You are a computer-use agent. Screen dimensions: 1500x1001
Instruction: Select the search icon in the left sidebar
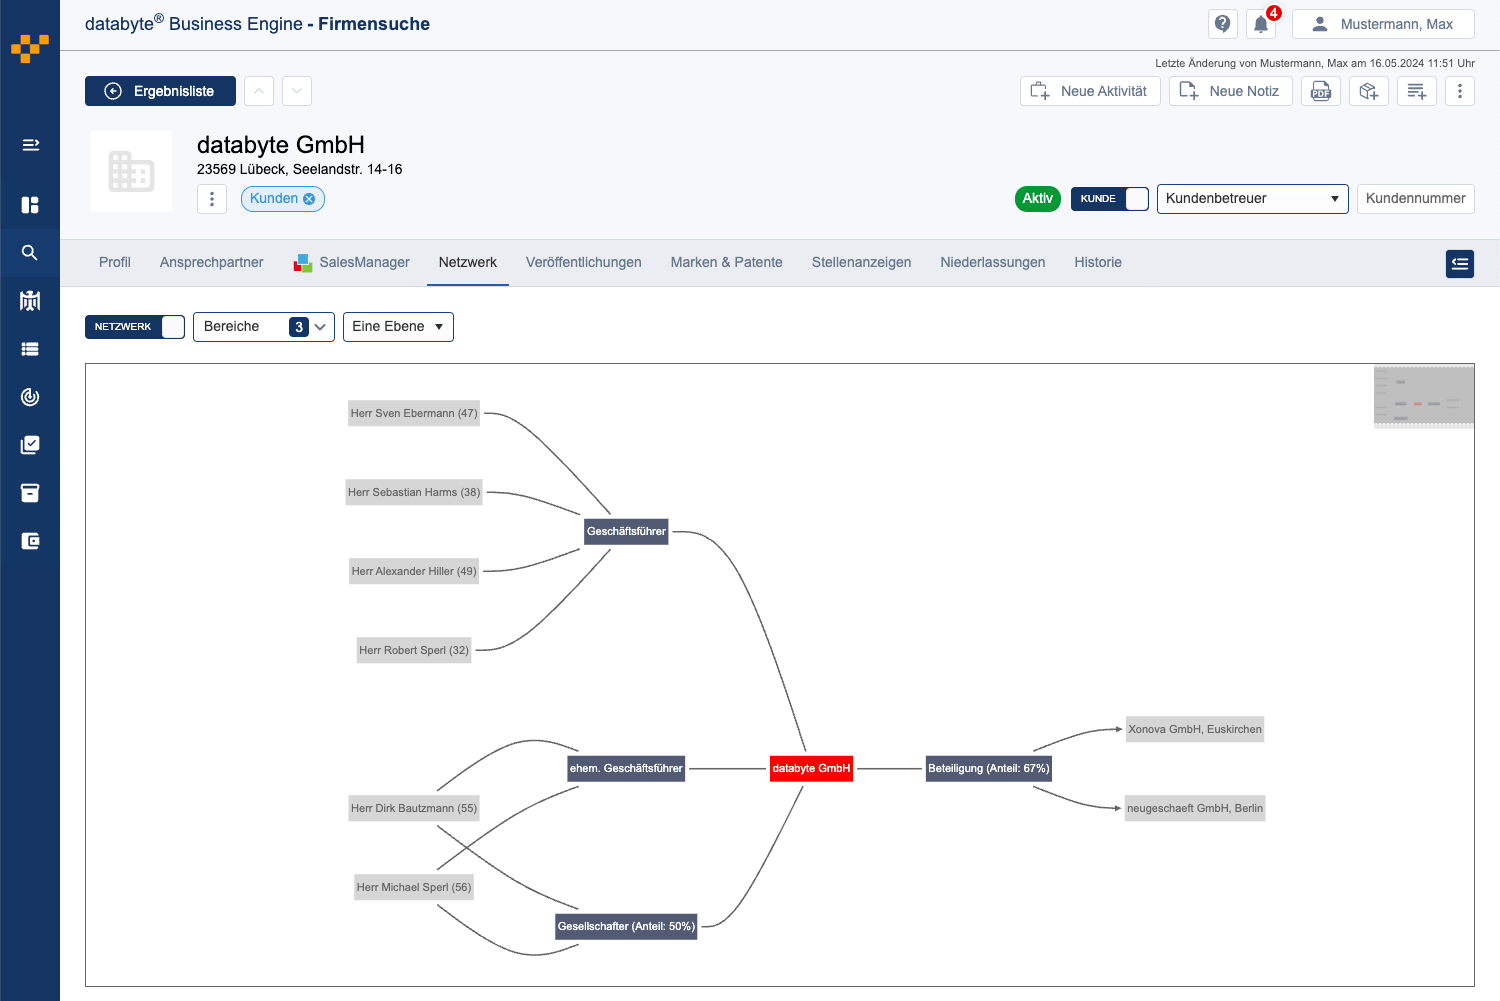(30, 252)
